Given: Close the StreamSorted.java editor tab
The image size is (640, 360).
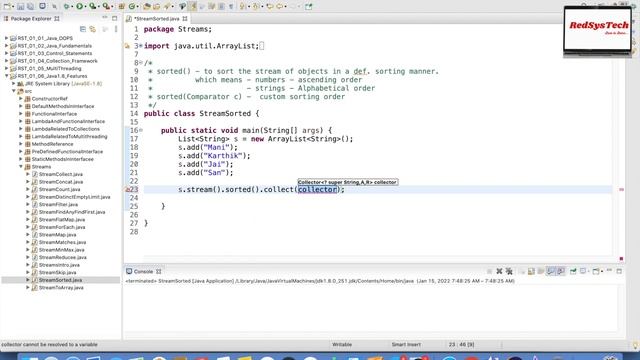Looking at the screenshot, I should pos(185,18).
